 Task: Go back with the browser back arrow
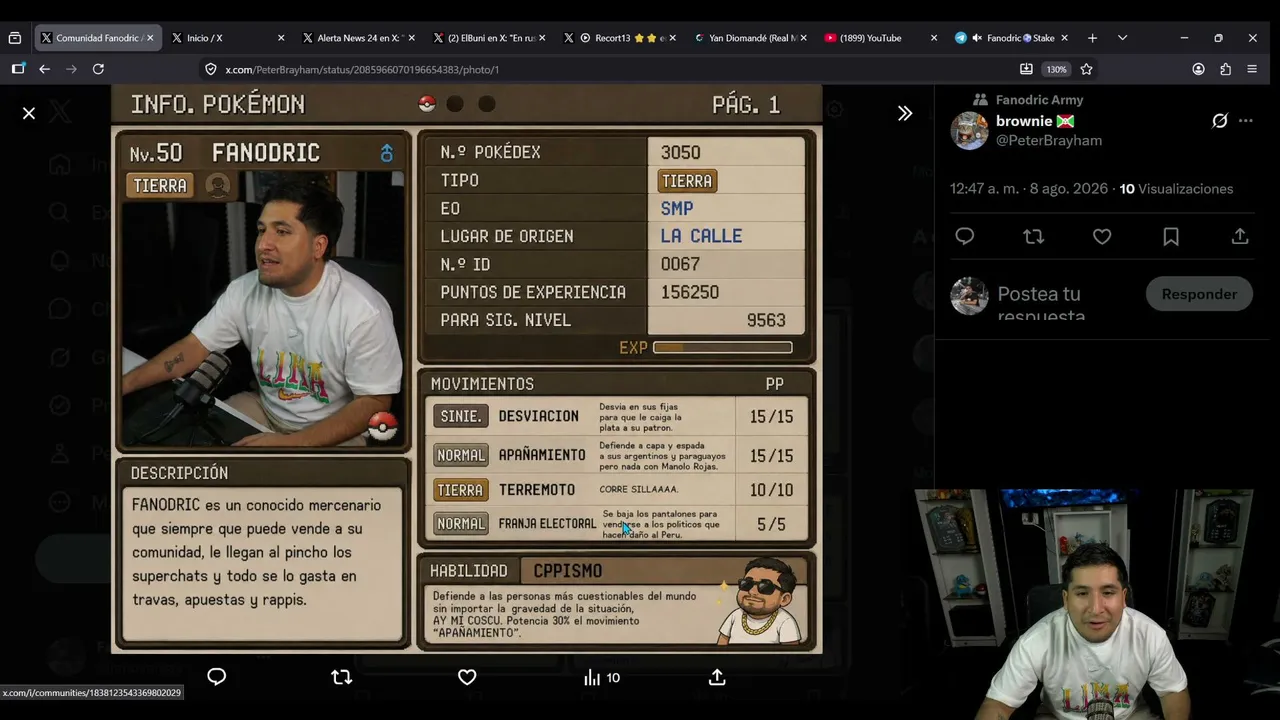pyautogui.click(x=44, y=69)
